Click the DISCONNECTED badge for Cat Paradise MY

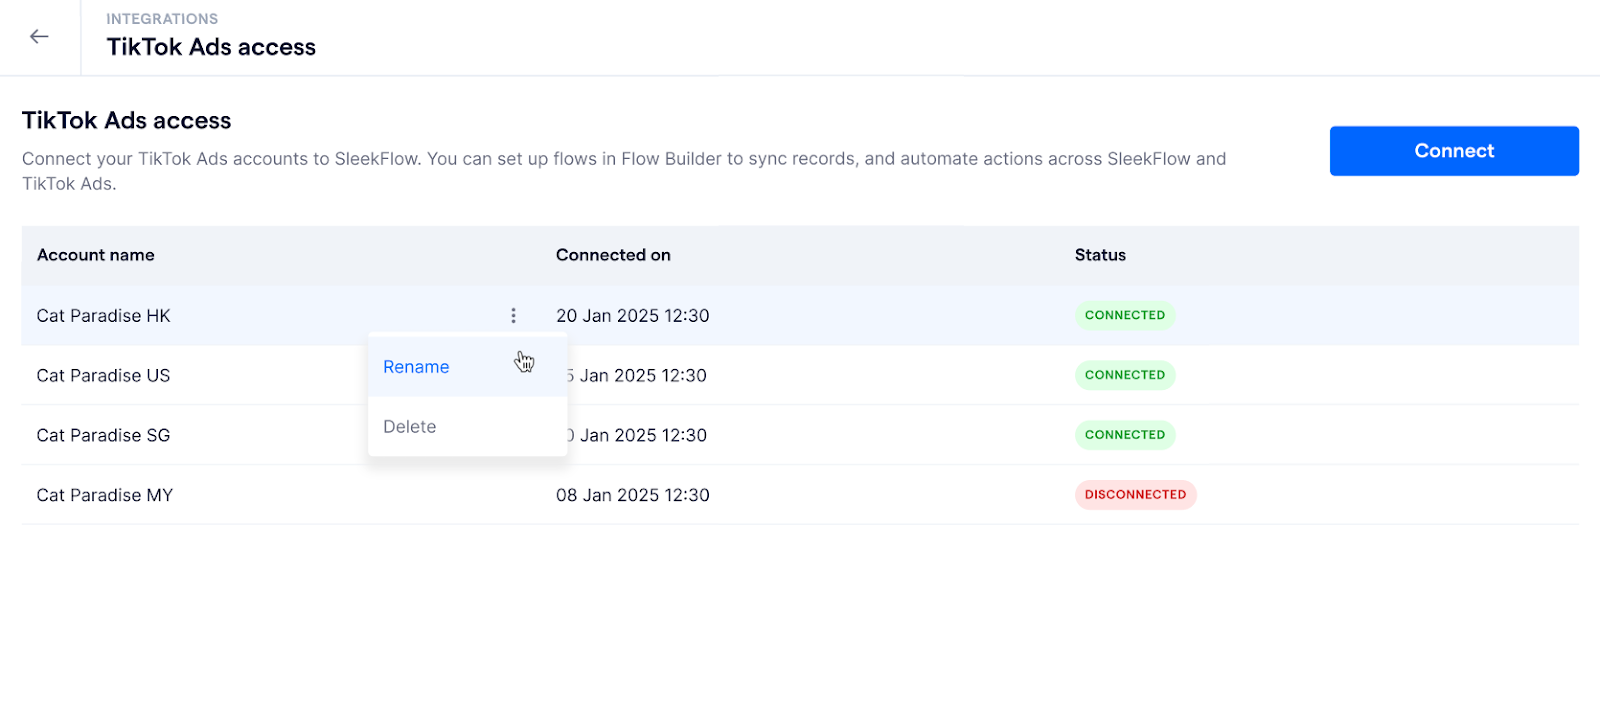(1136, 495)
